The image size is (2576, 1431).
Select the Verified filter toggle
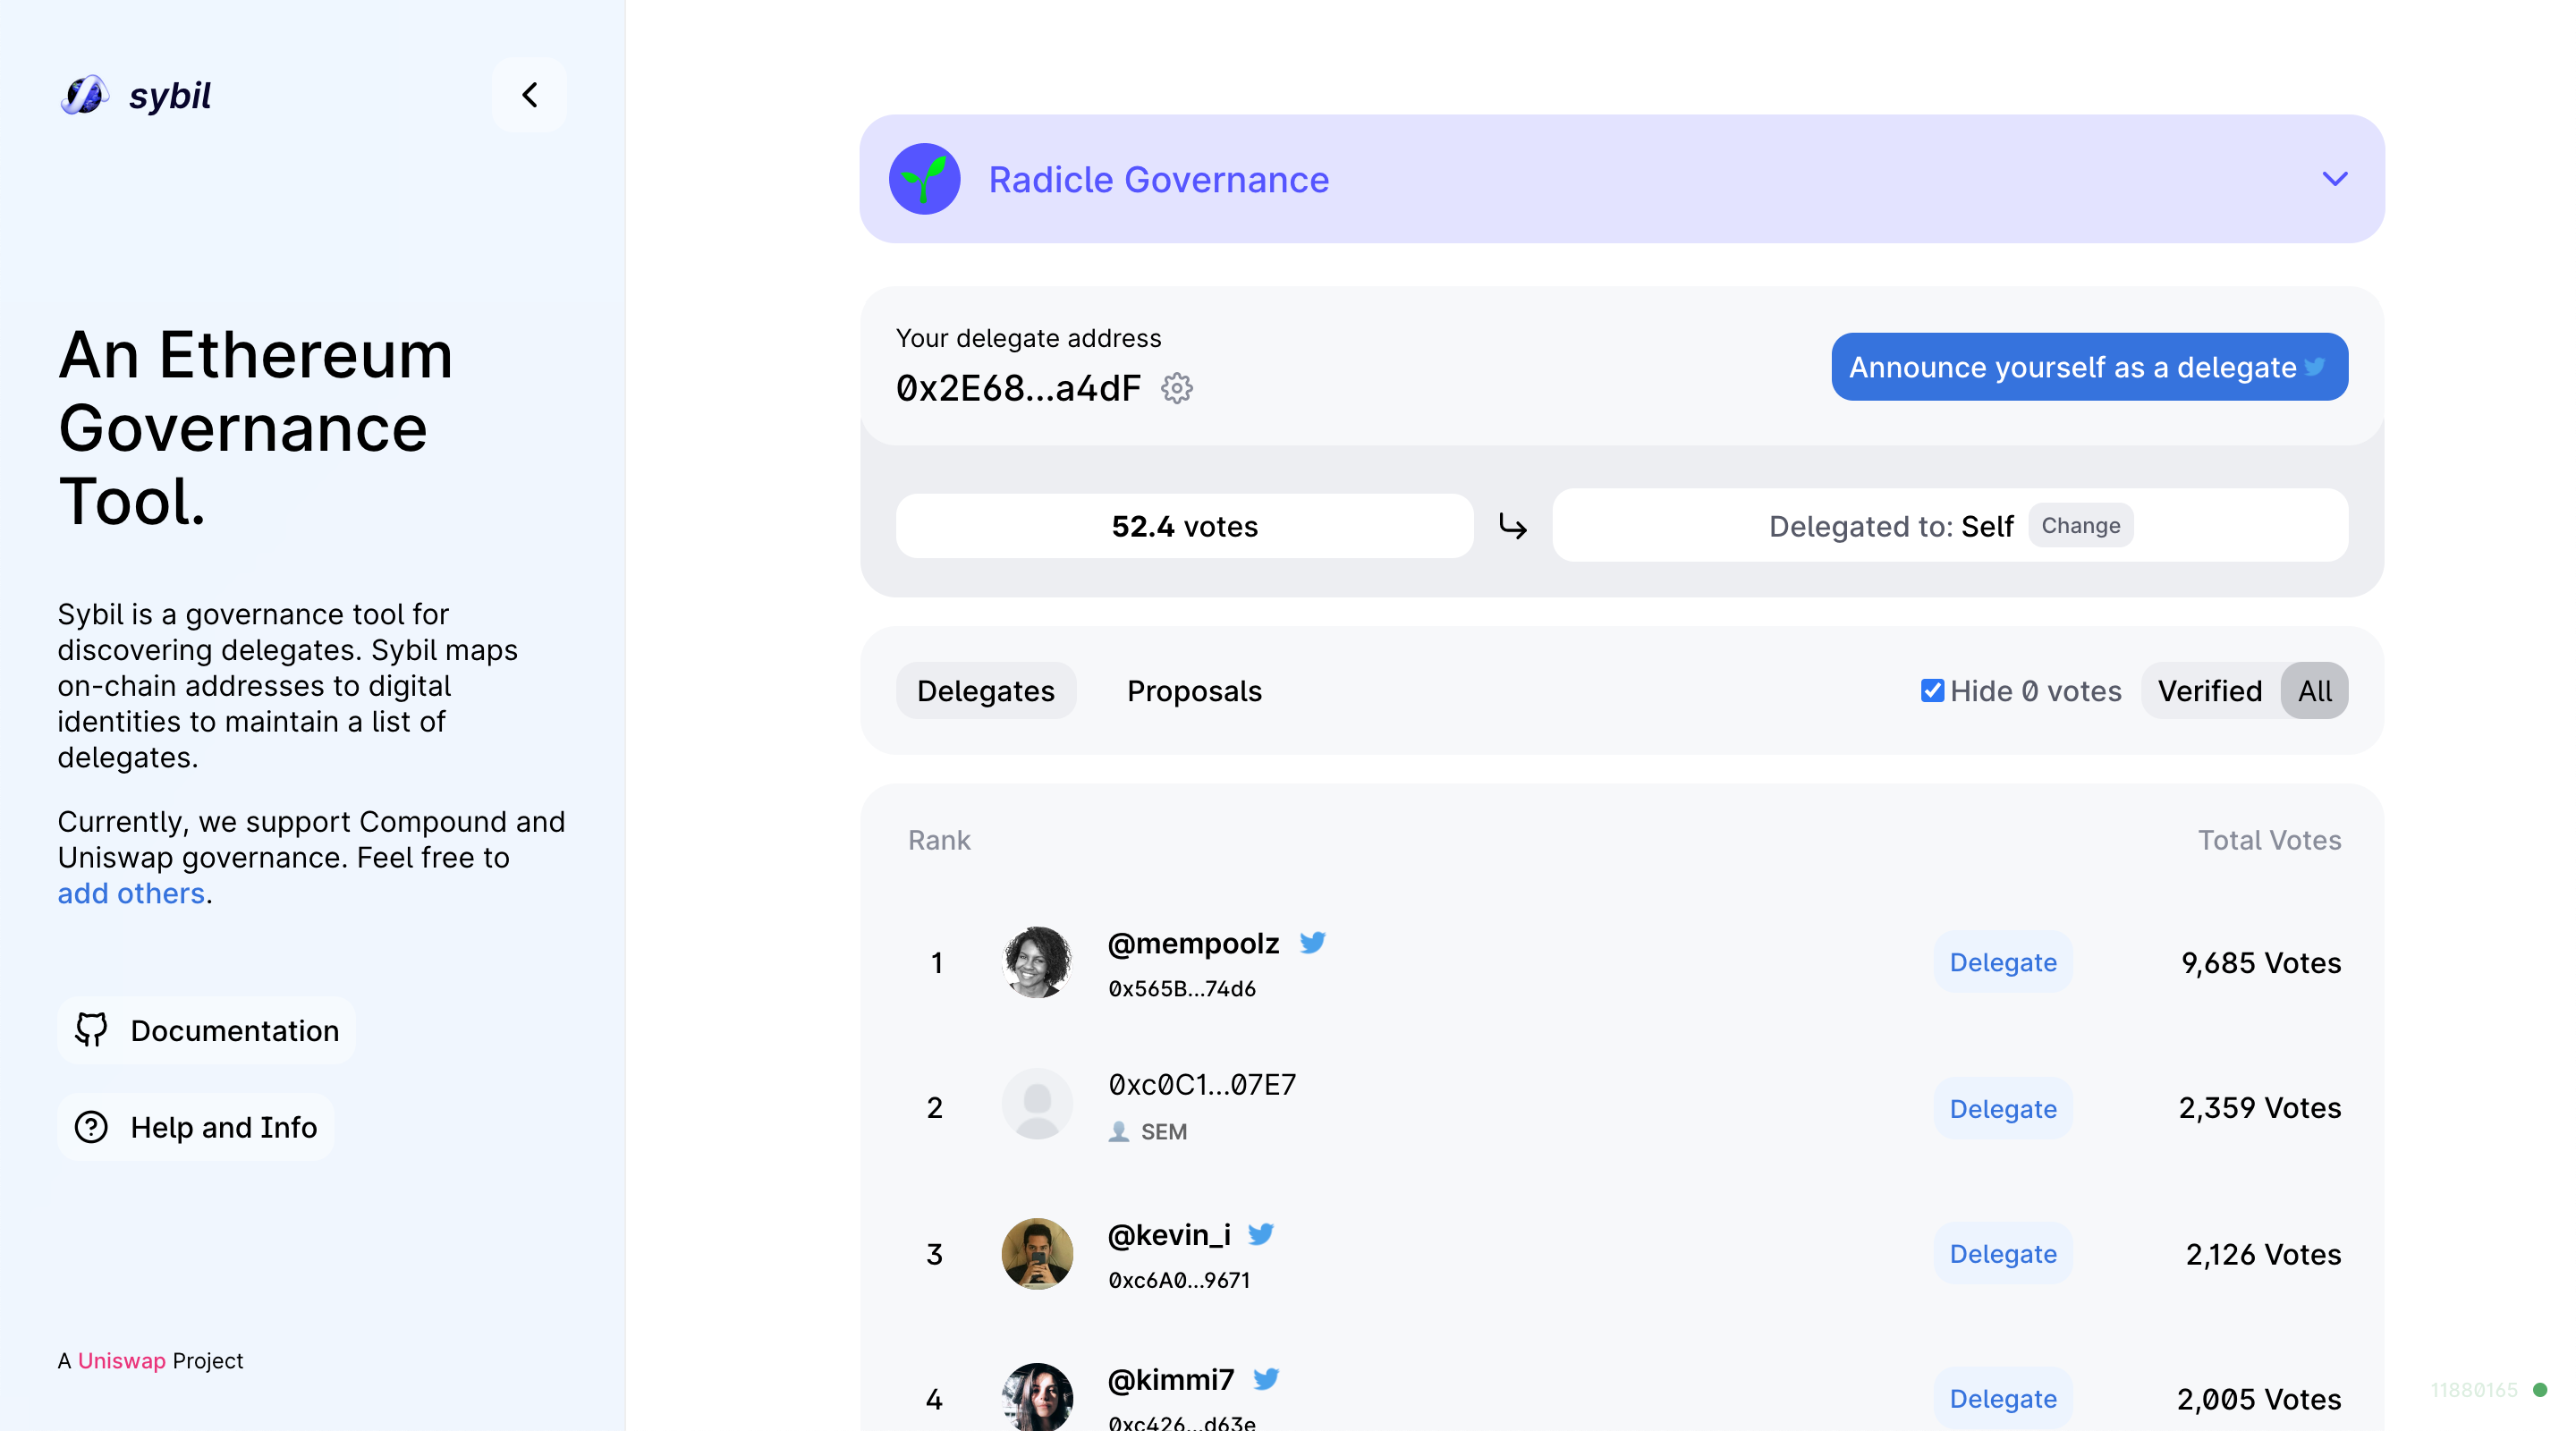[2209, 689]
